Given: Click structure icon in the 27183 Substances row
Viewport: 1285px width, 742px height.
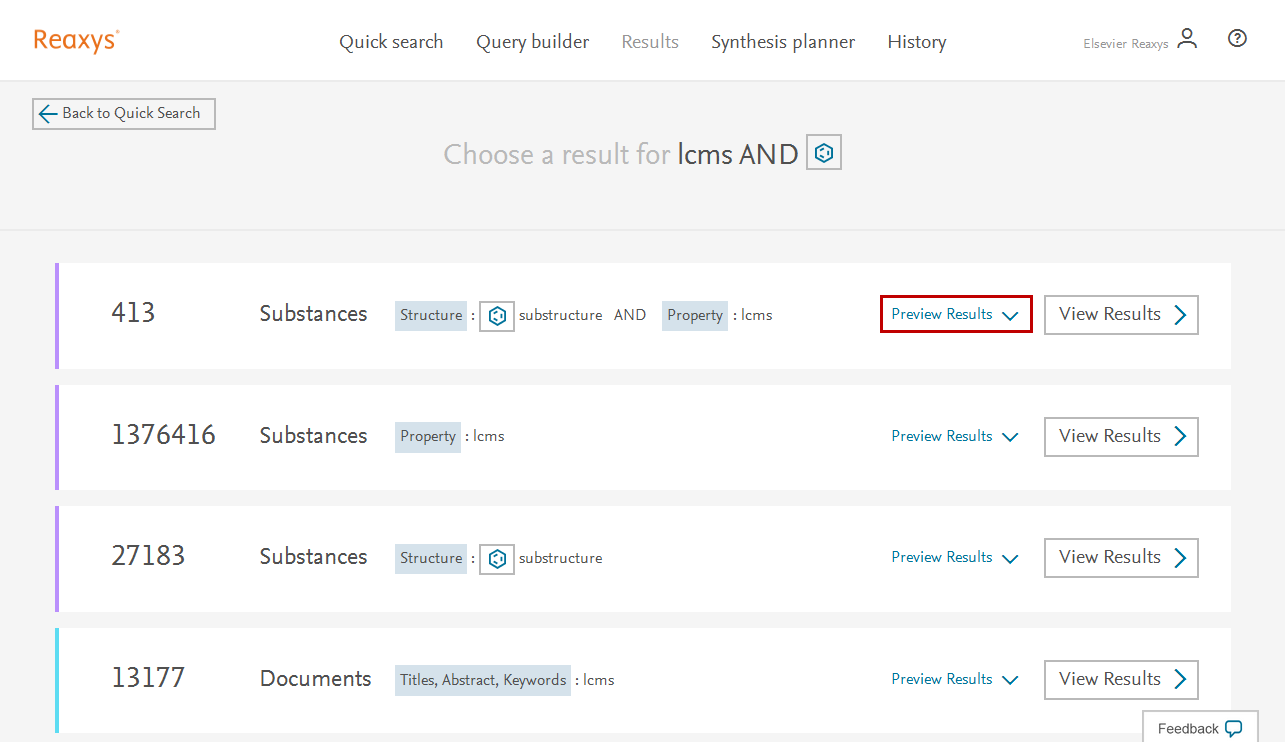Looking at the screenshot, I should point(496,558).
